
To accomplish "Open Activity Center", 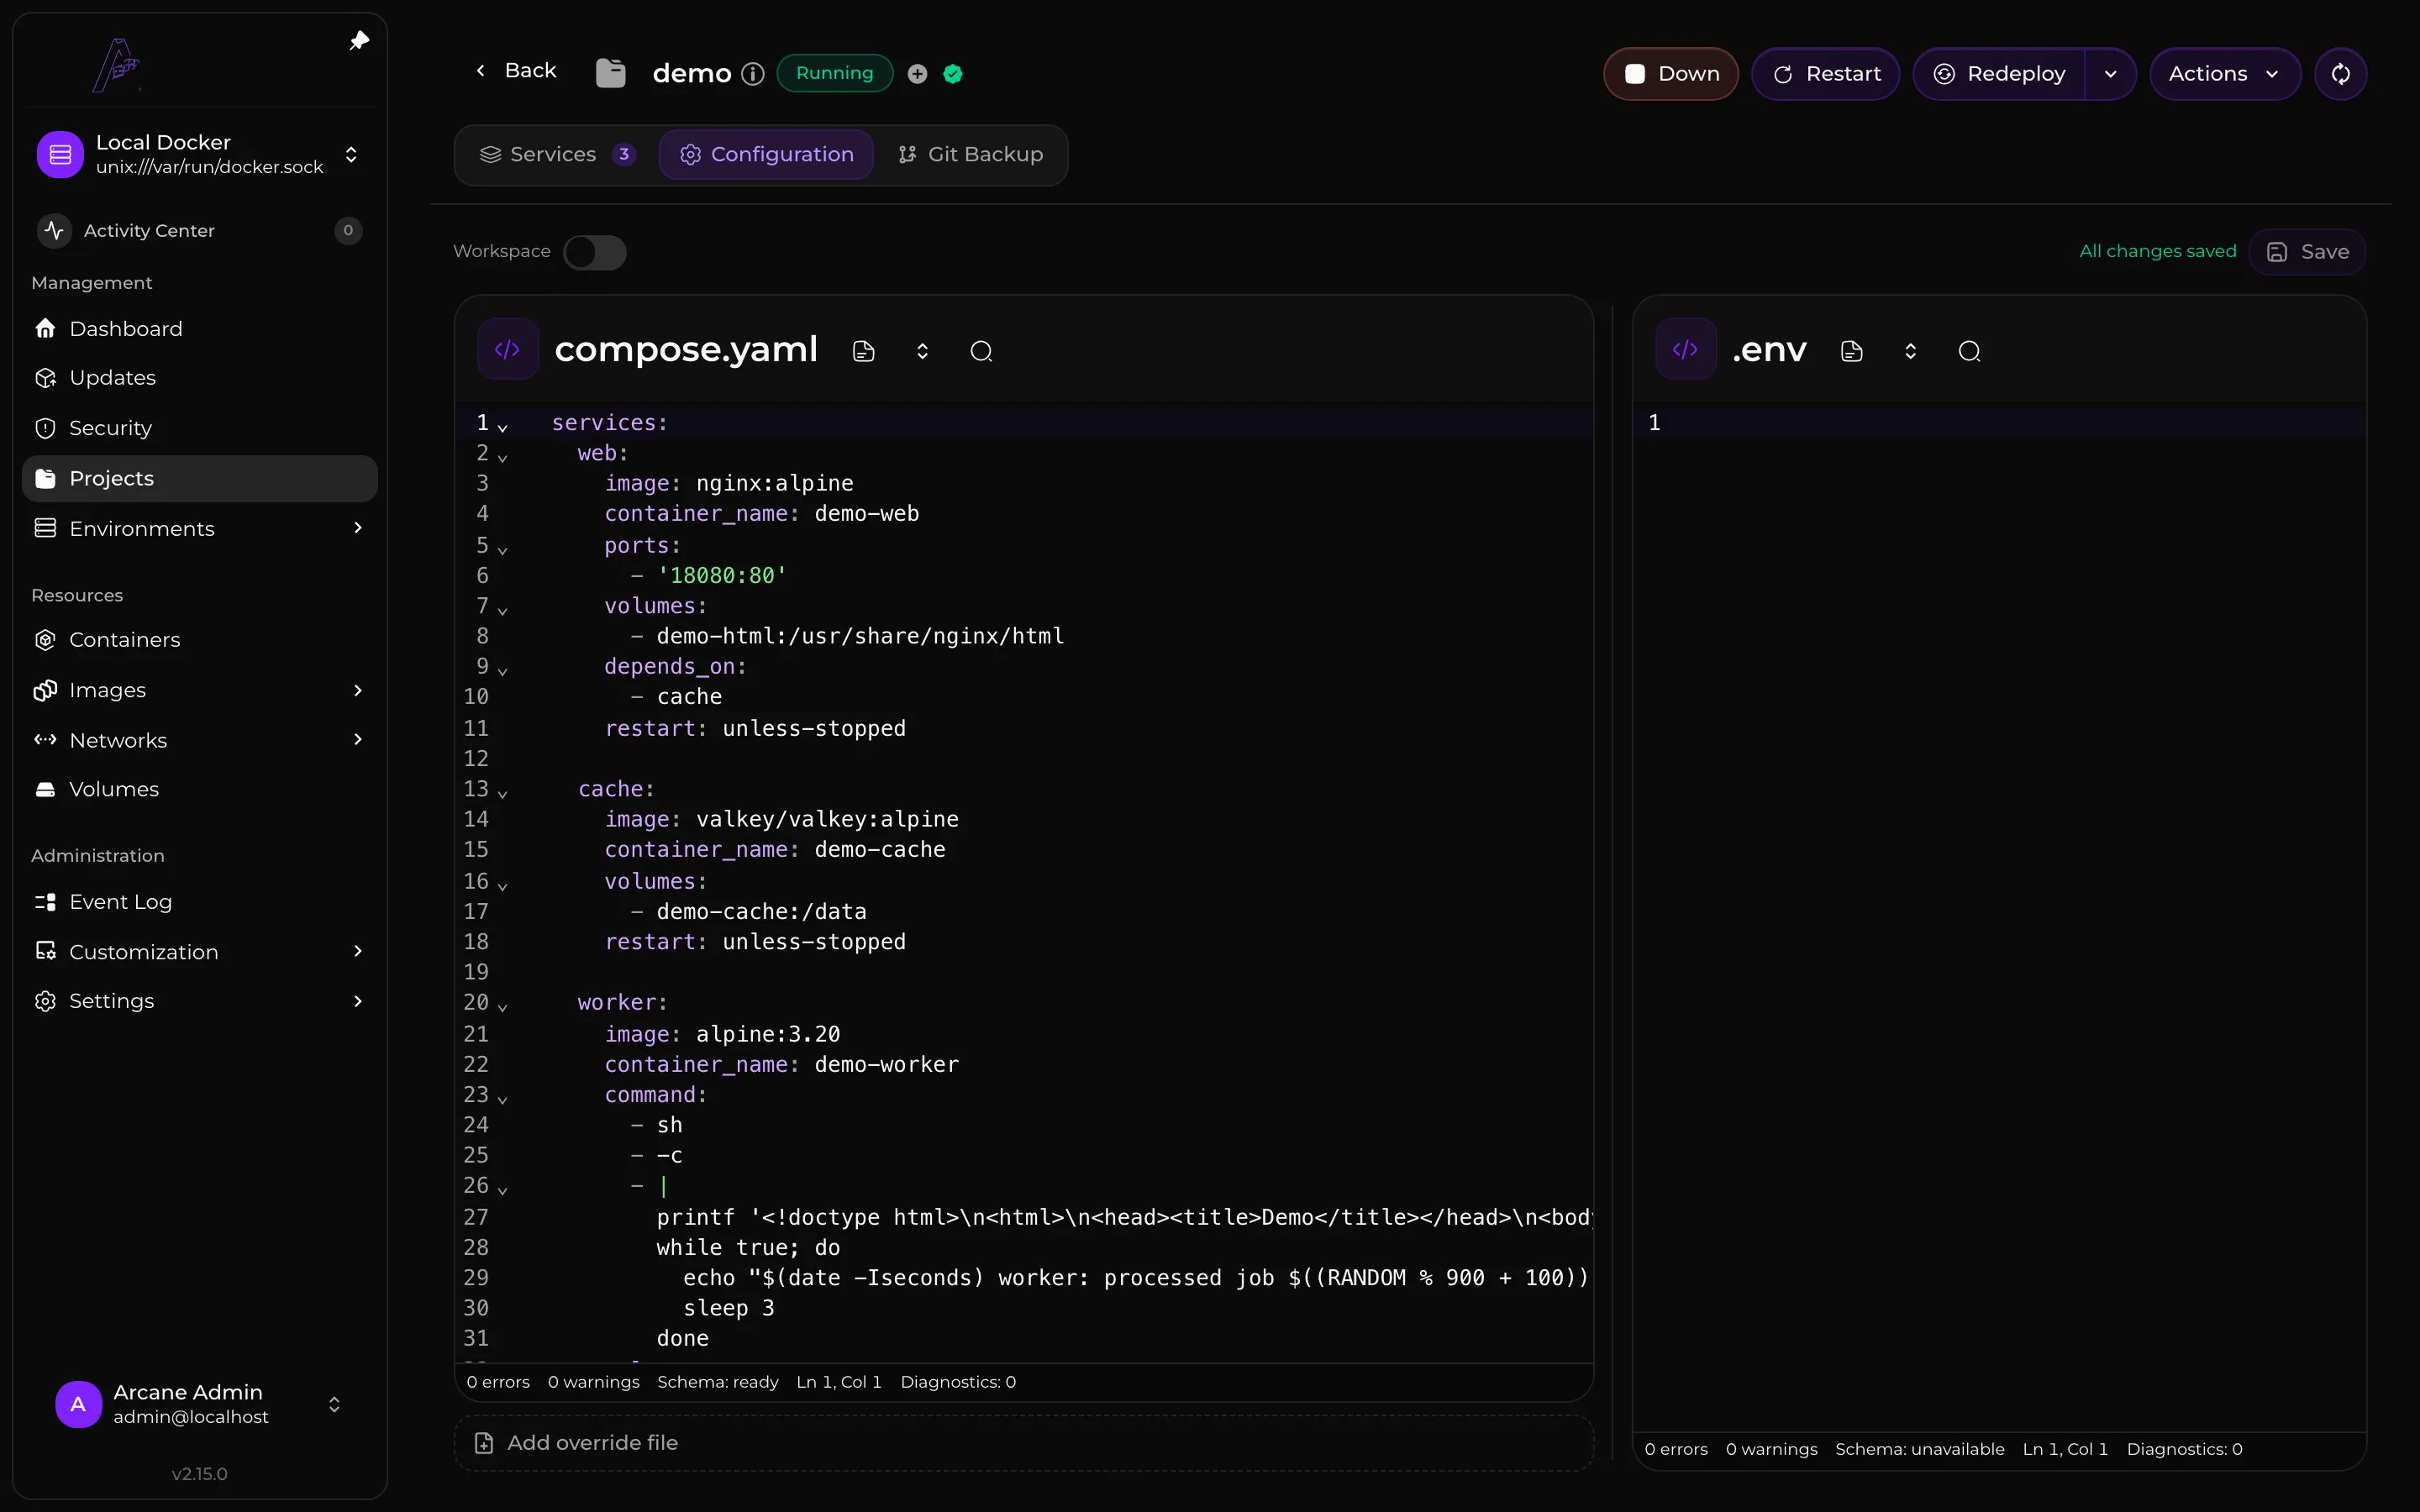I will (x=199, y=231).
